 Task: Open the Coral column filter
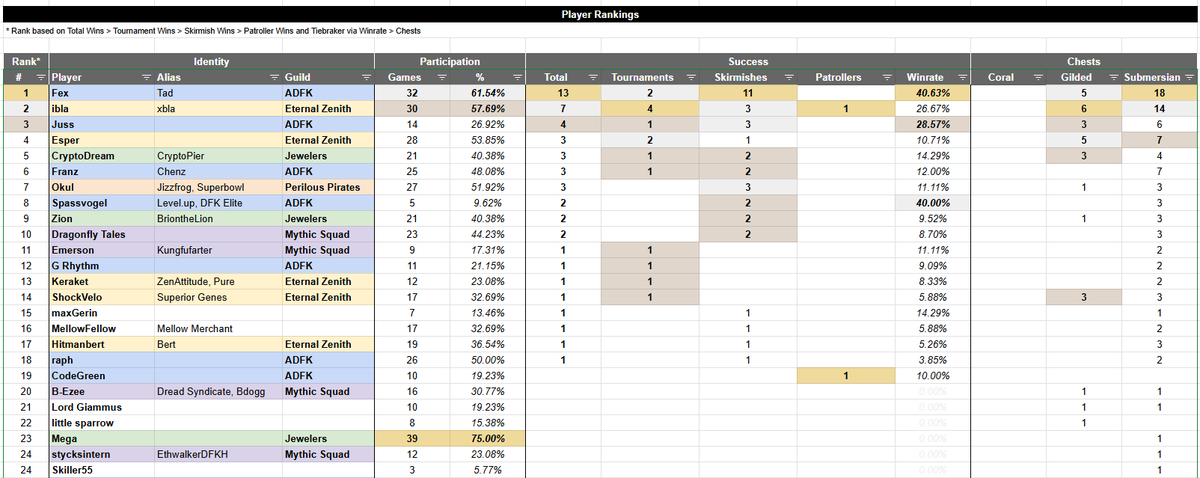[1036, 77]
